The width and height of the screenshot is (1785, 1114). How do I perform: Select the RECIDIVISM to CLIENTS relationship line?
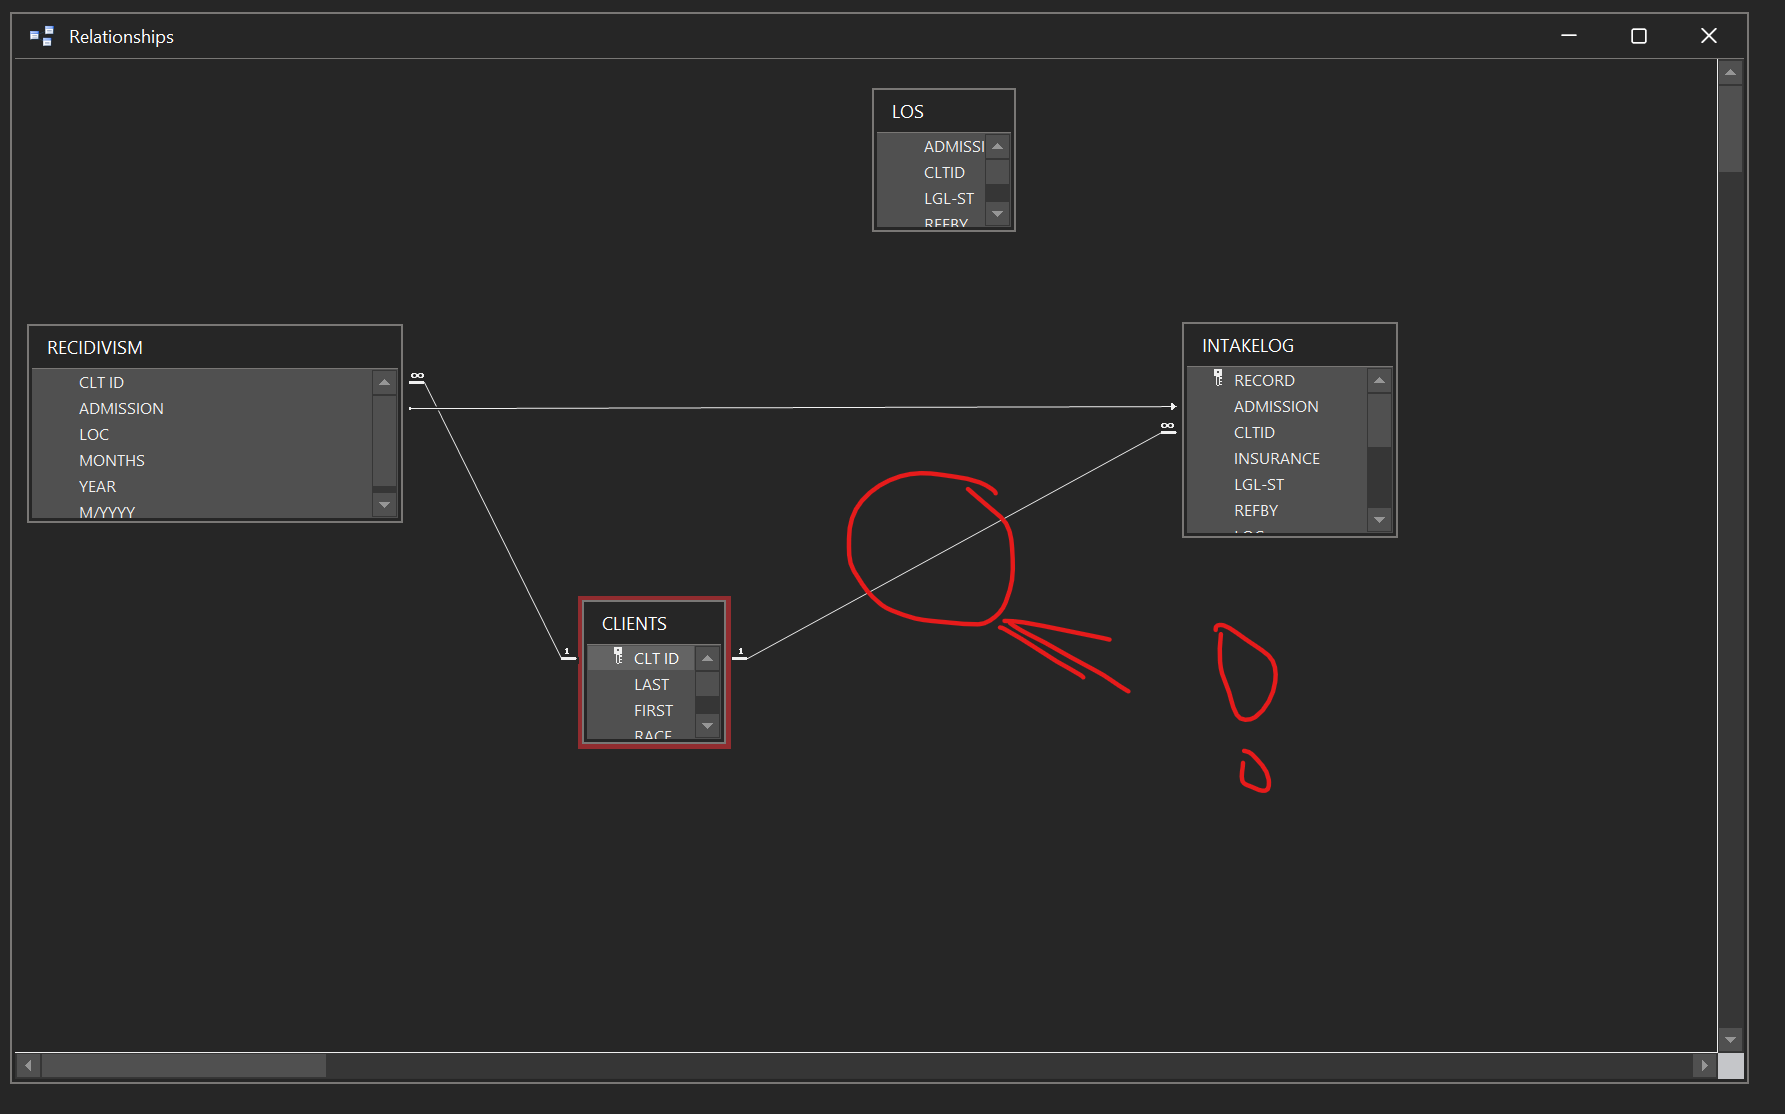coord(493,520)
